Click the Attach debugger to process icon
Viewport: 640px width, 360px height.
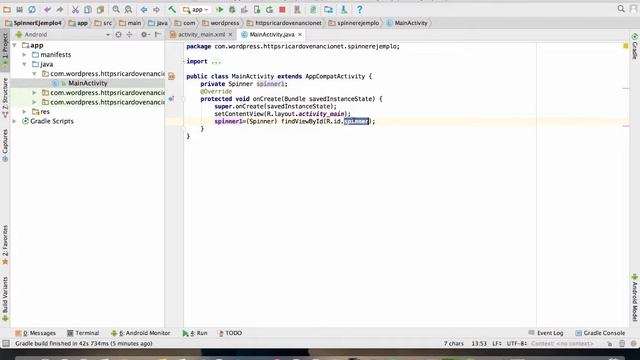257,9
